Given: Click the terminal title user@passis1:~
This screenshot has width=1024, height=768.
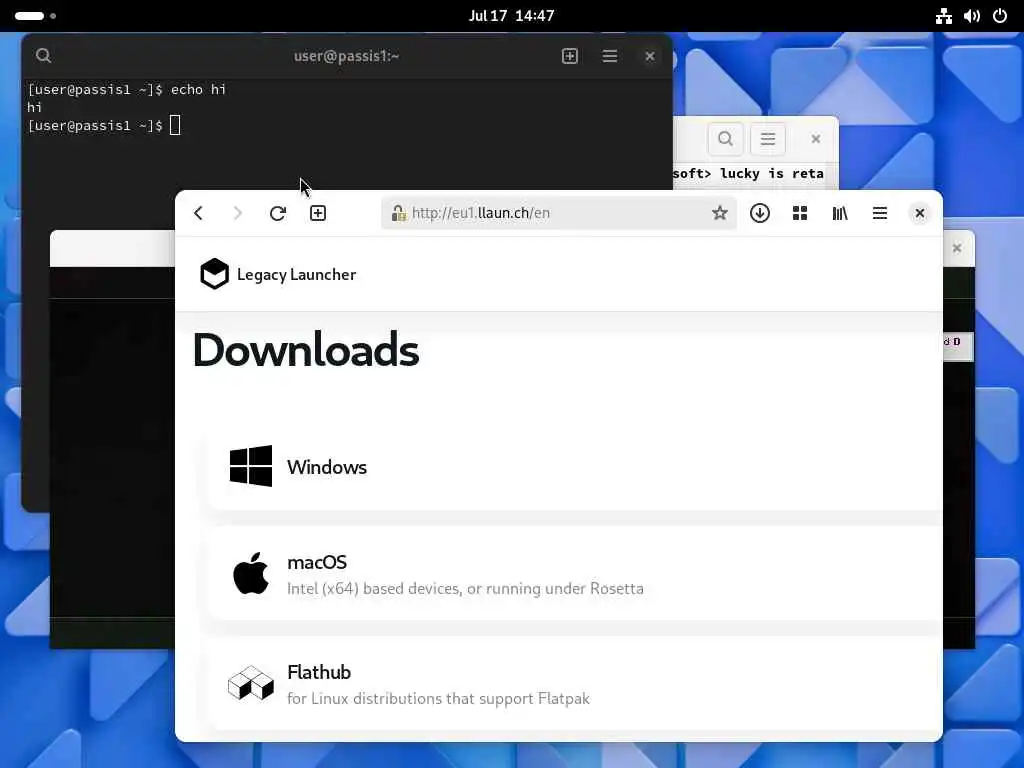Looking at the screenshot, I should [346, 56].
